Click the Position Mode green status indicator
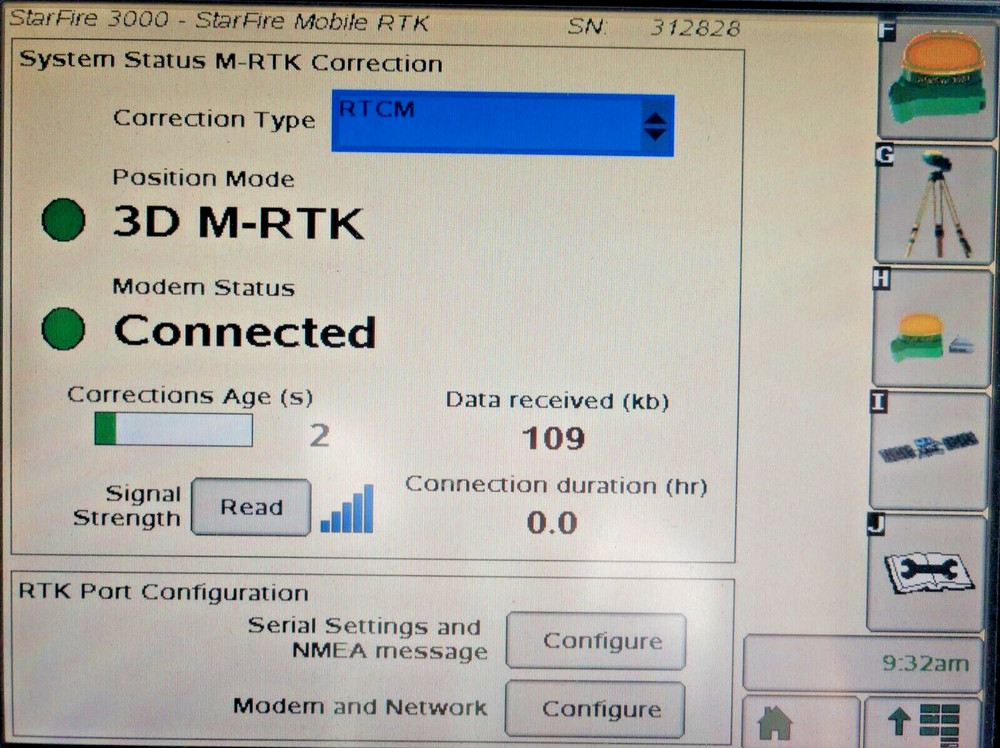The width and height of the screenshot is (1000, 748). point(62,219)
